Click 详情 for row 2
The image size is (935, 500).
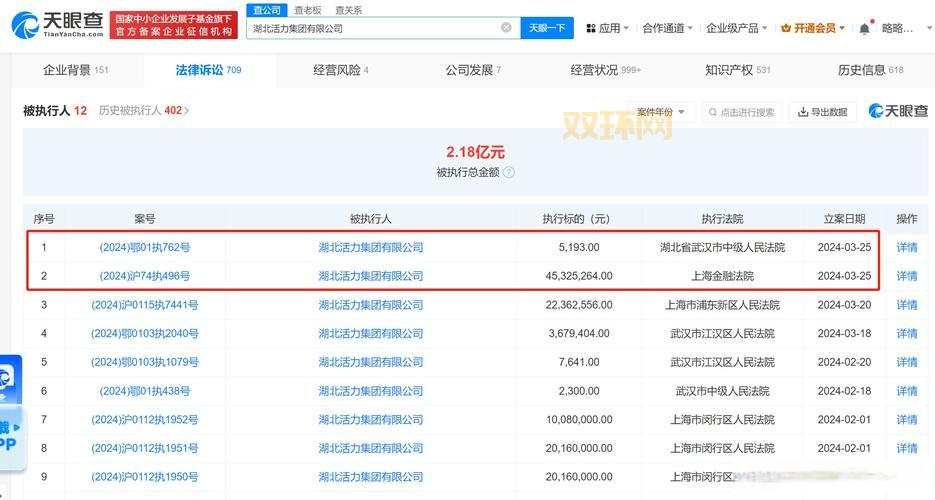[x=907, y=276]
